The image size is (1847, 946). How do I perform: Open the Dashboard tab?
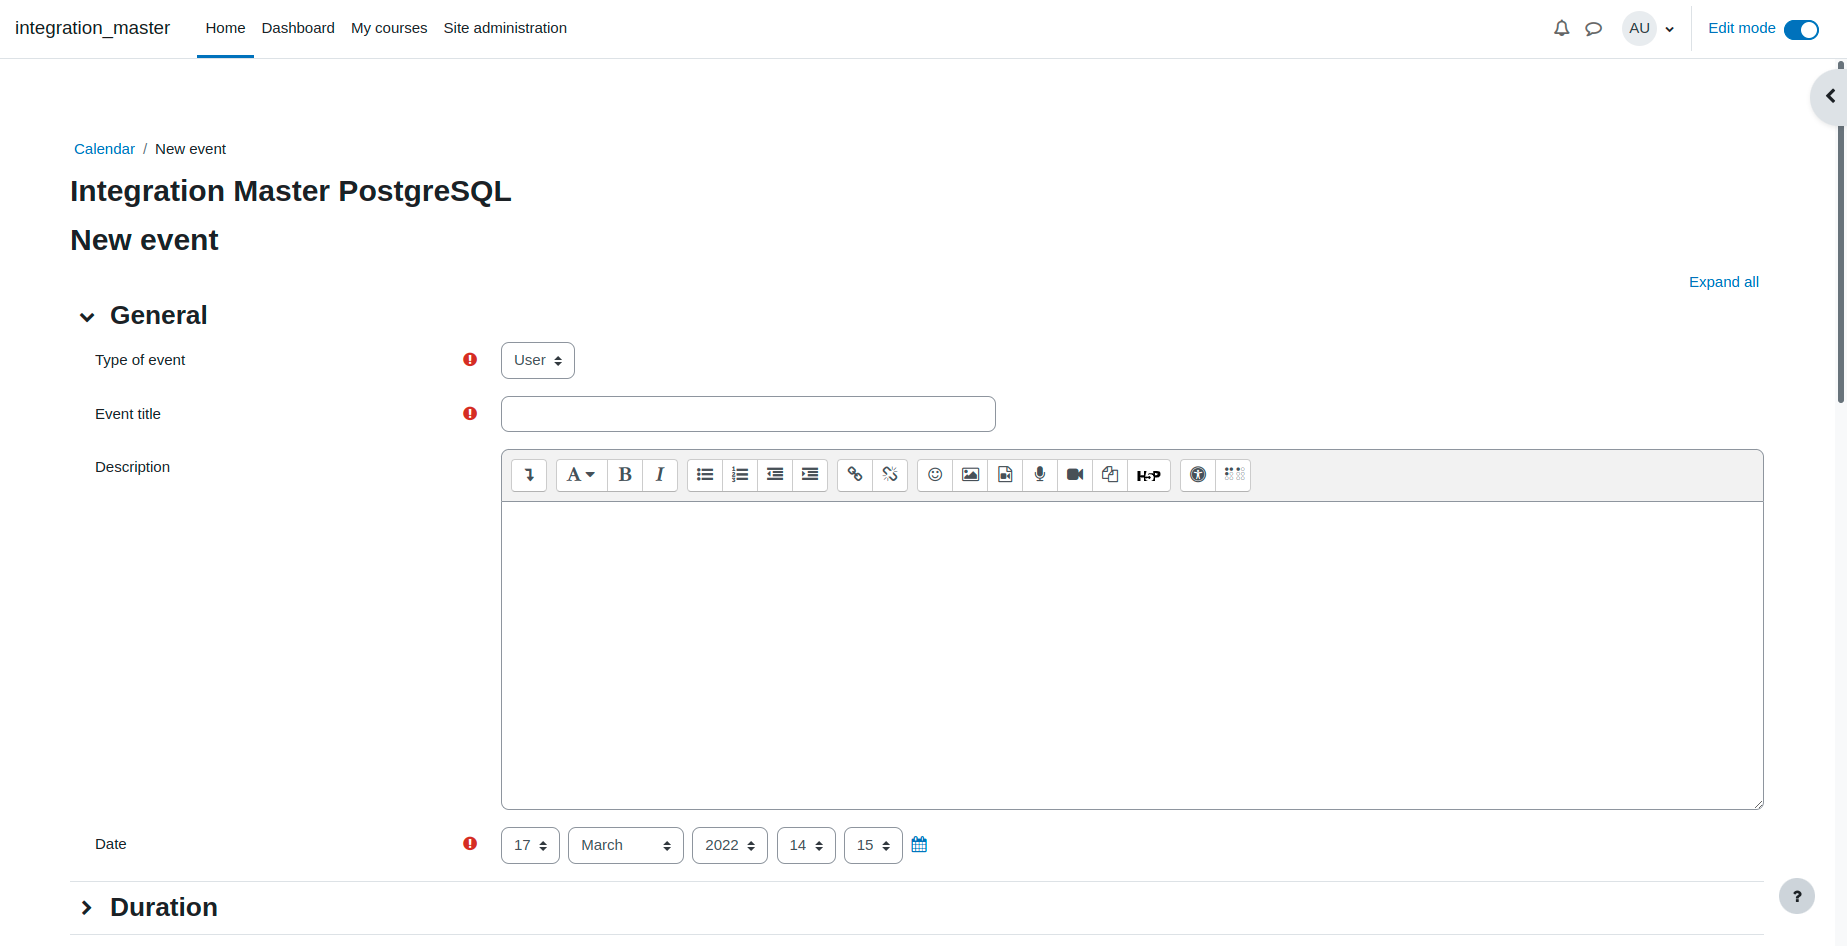[298, 28]
